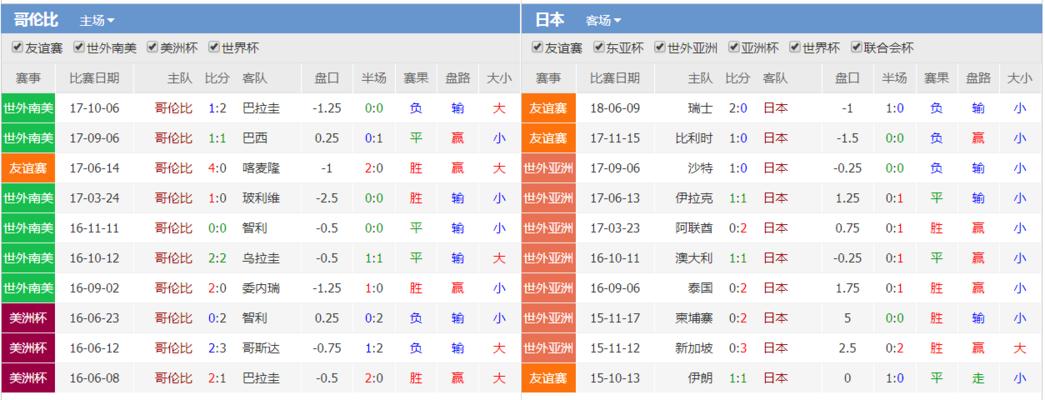Toggle 世界杯 checkbox under 哥伦比
The height and width of the screenshot is (400, 1045).
213,48
